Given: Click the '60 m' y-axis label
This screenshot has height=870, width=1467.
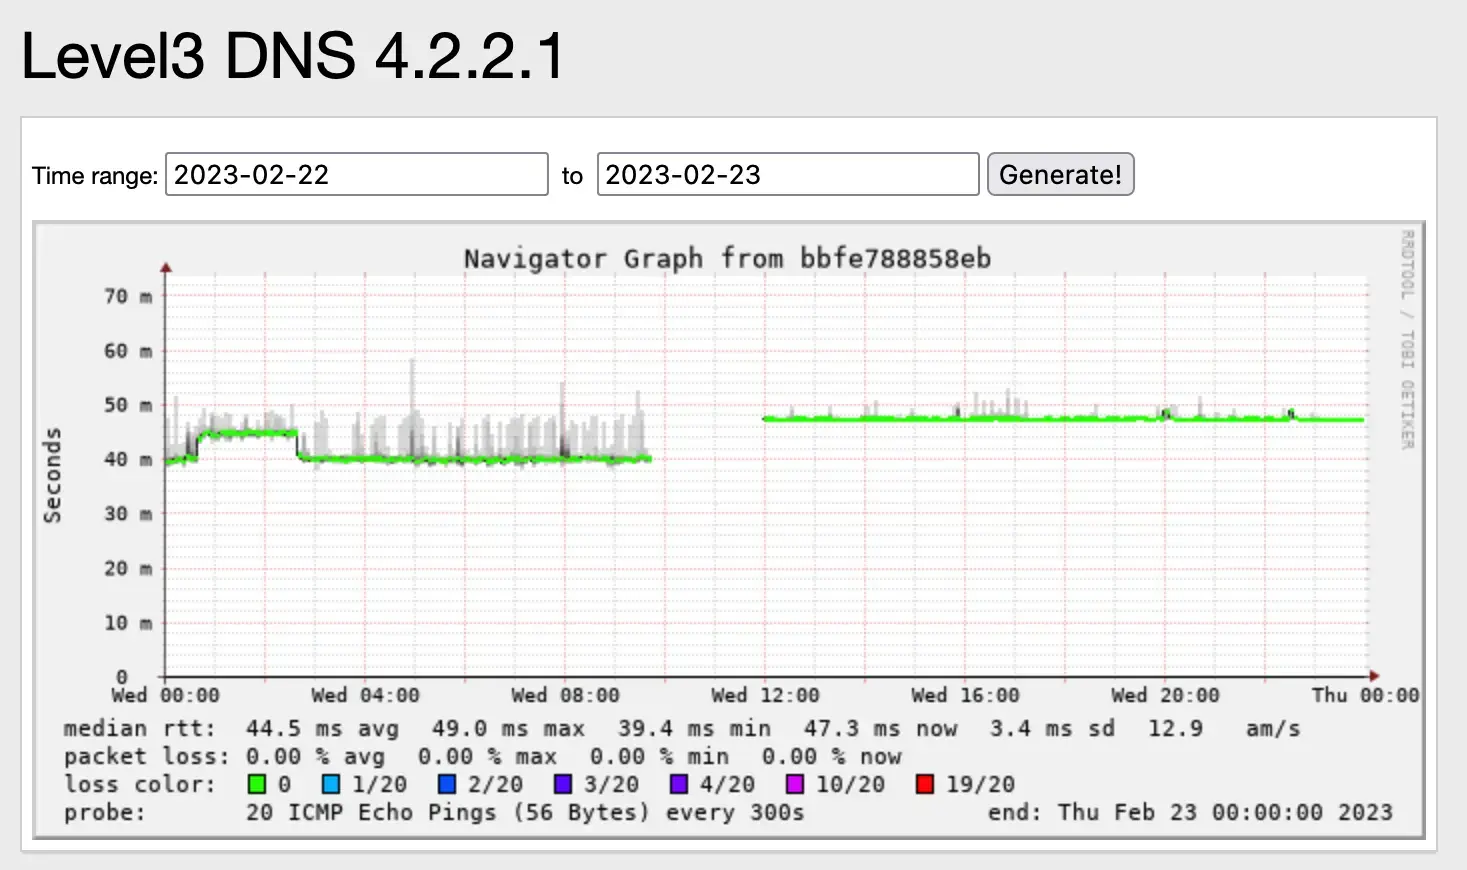Looking at the screenshot, I should coord(128,351).
